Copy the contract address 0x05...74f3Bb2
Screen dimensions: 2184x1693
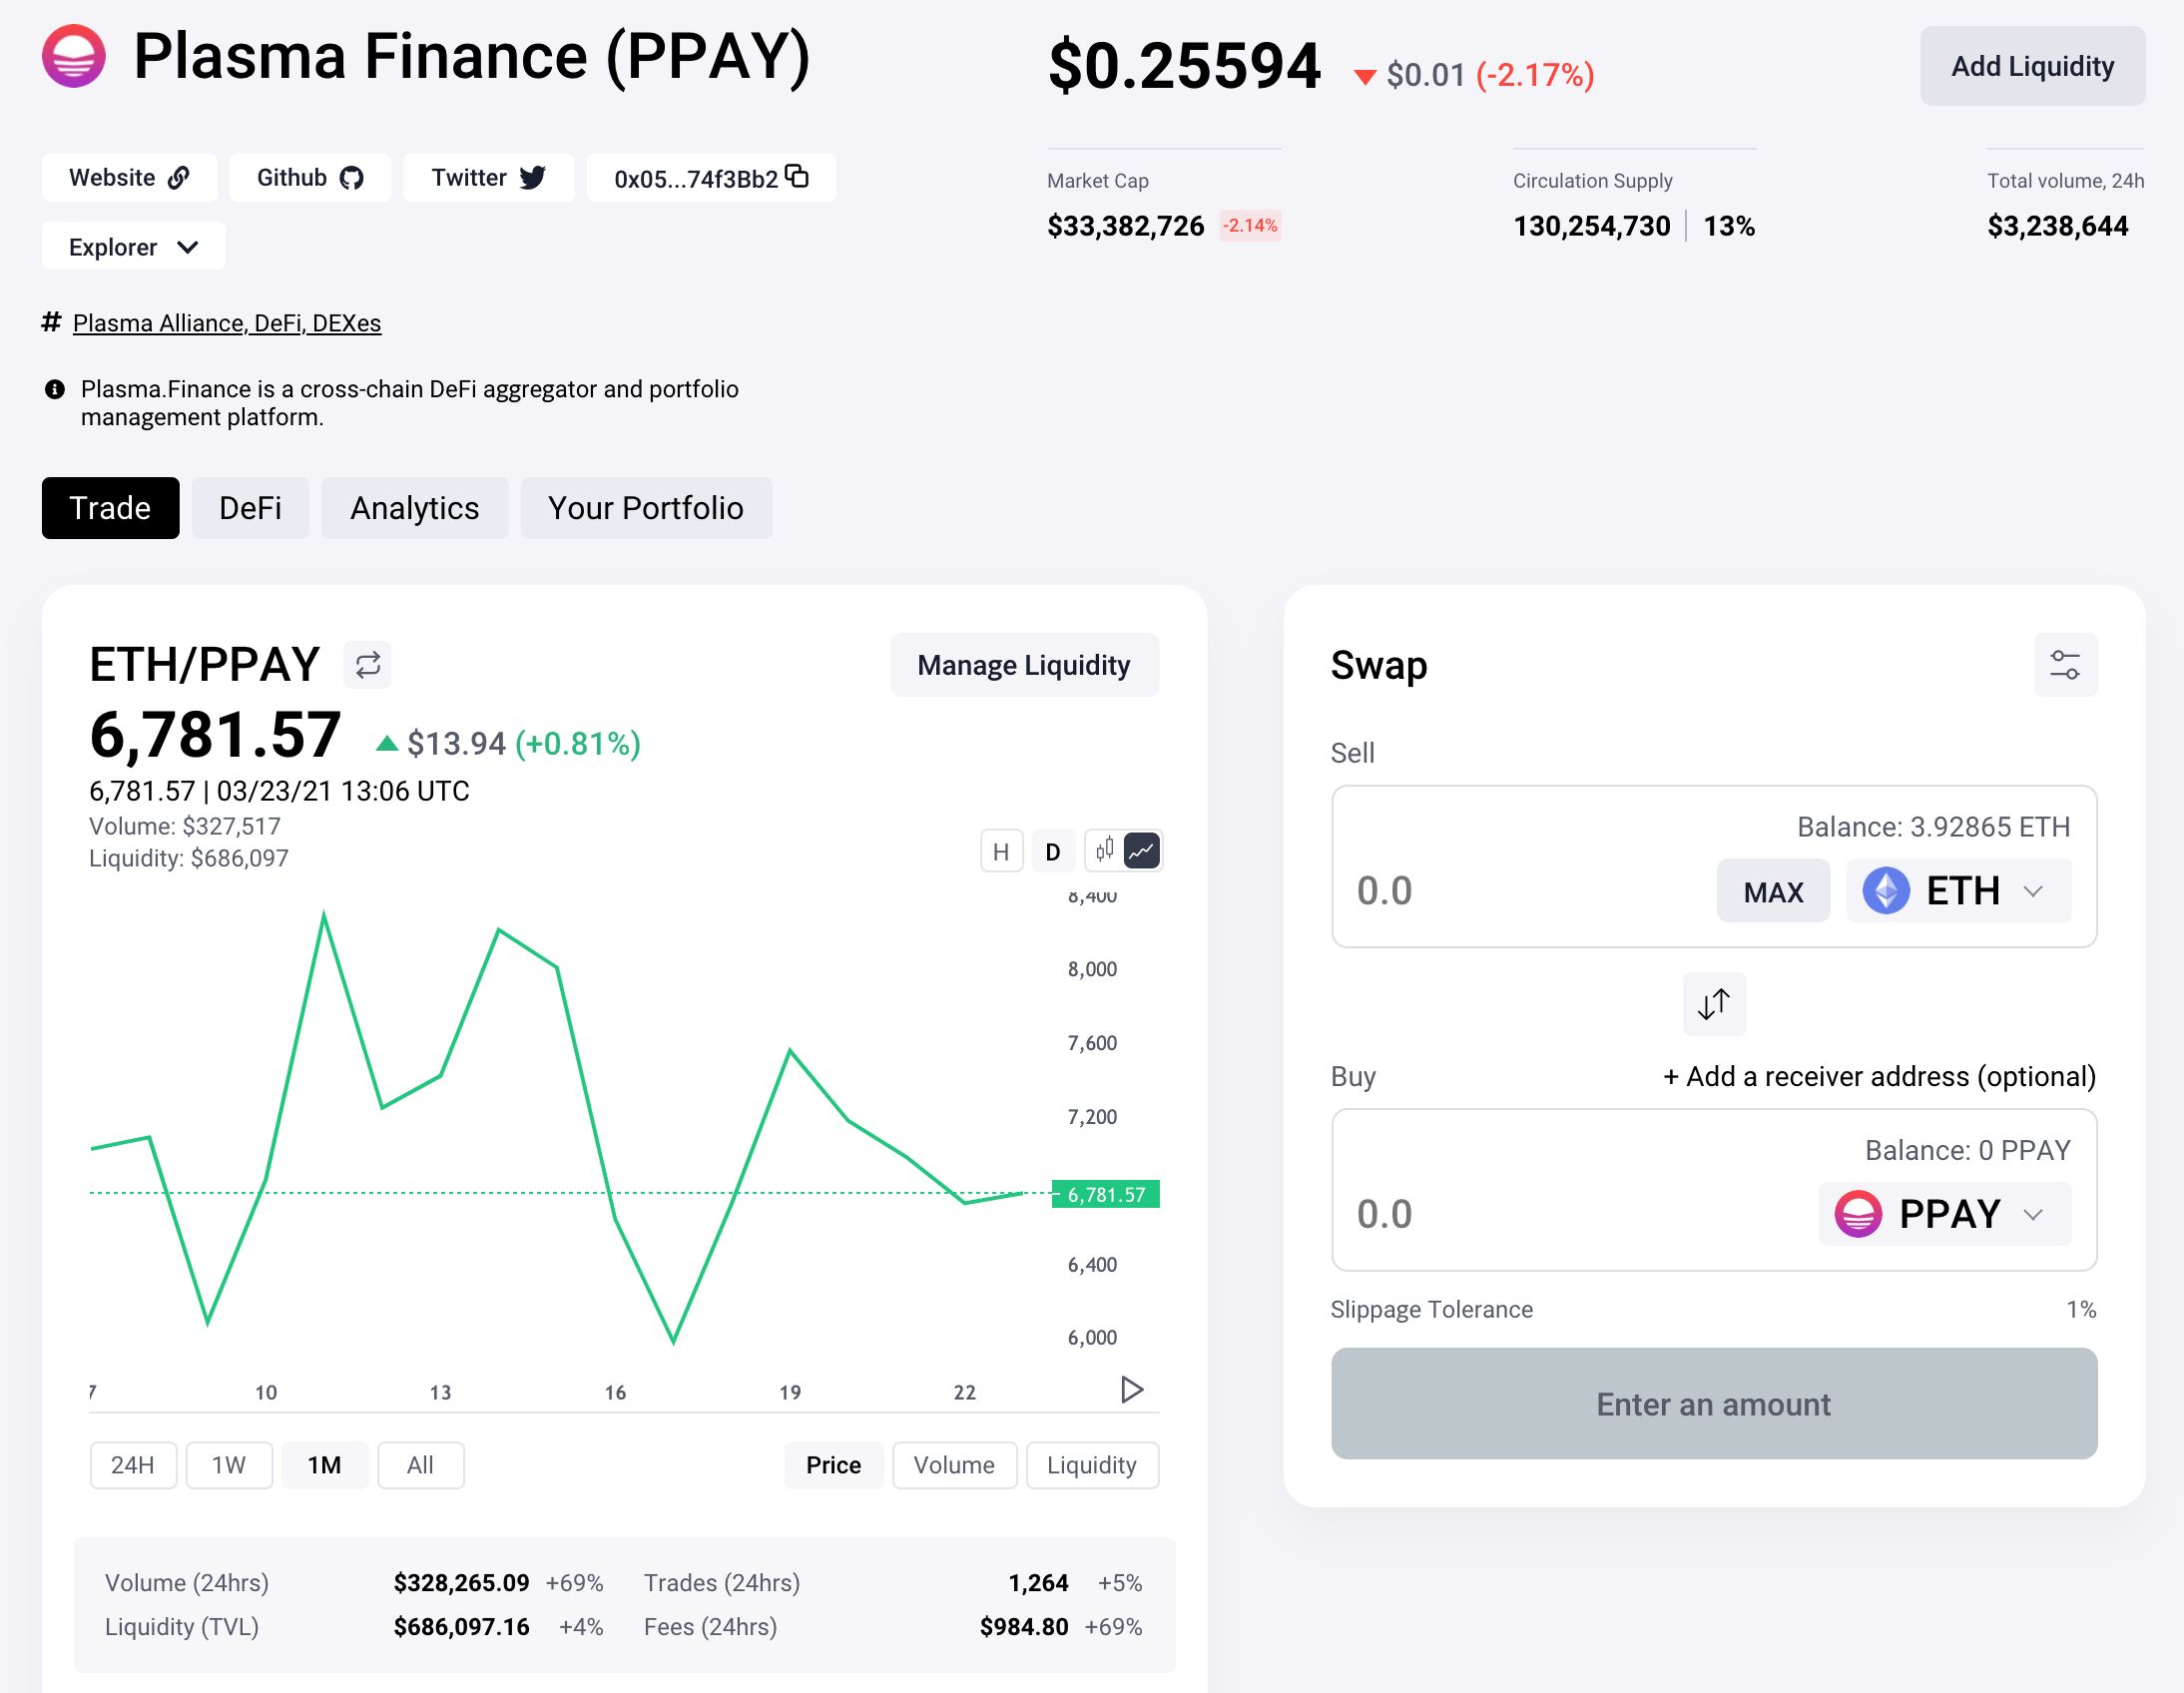coord(797,177)
